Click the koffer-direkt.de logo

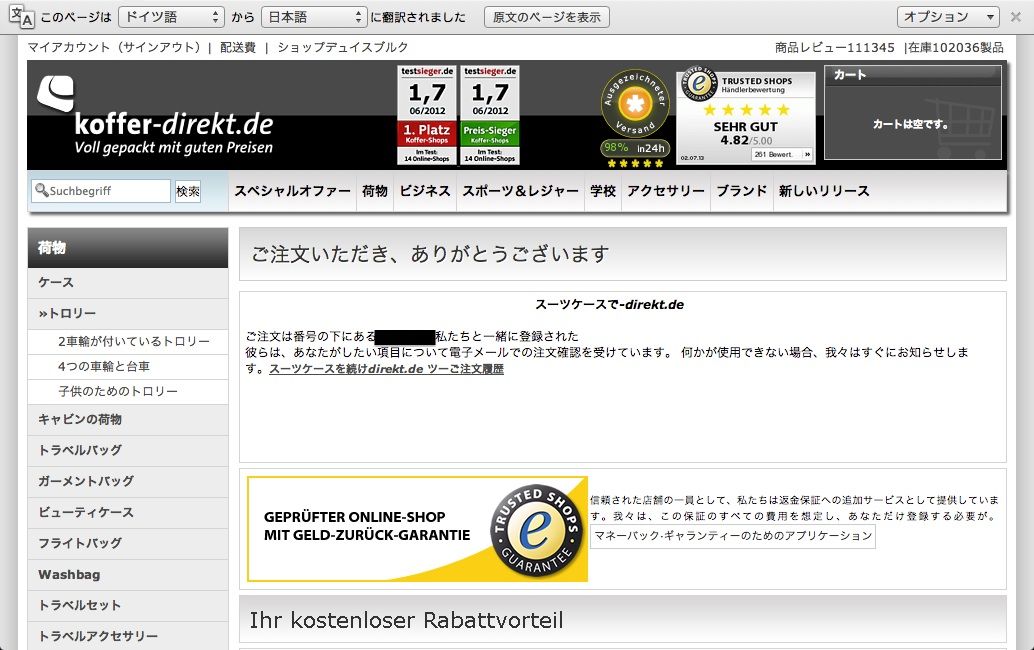pyautogui.click(x=157, y=116)
